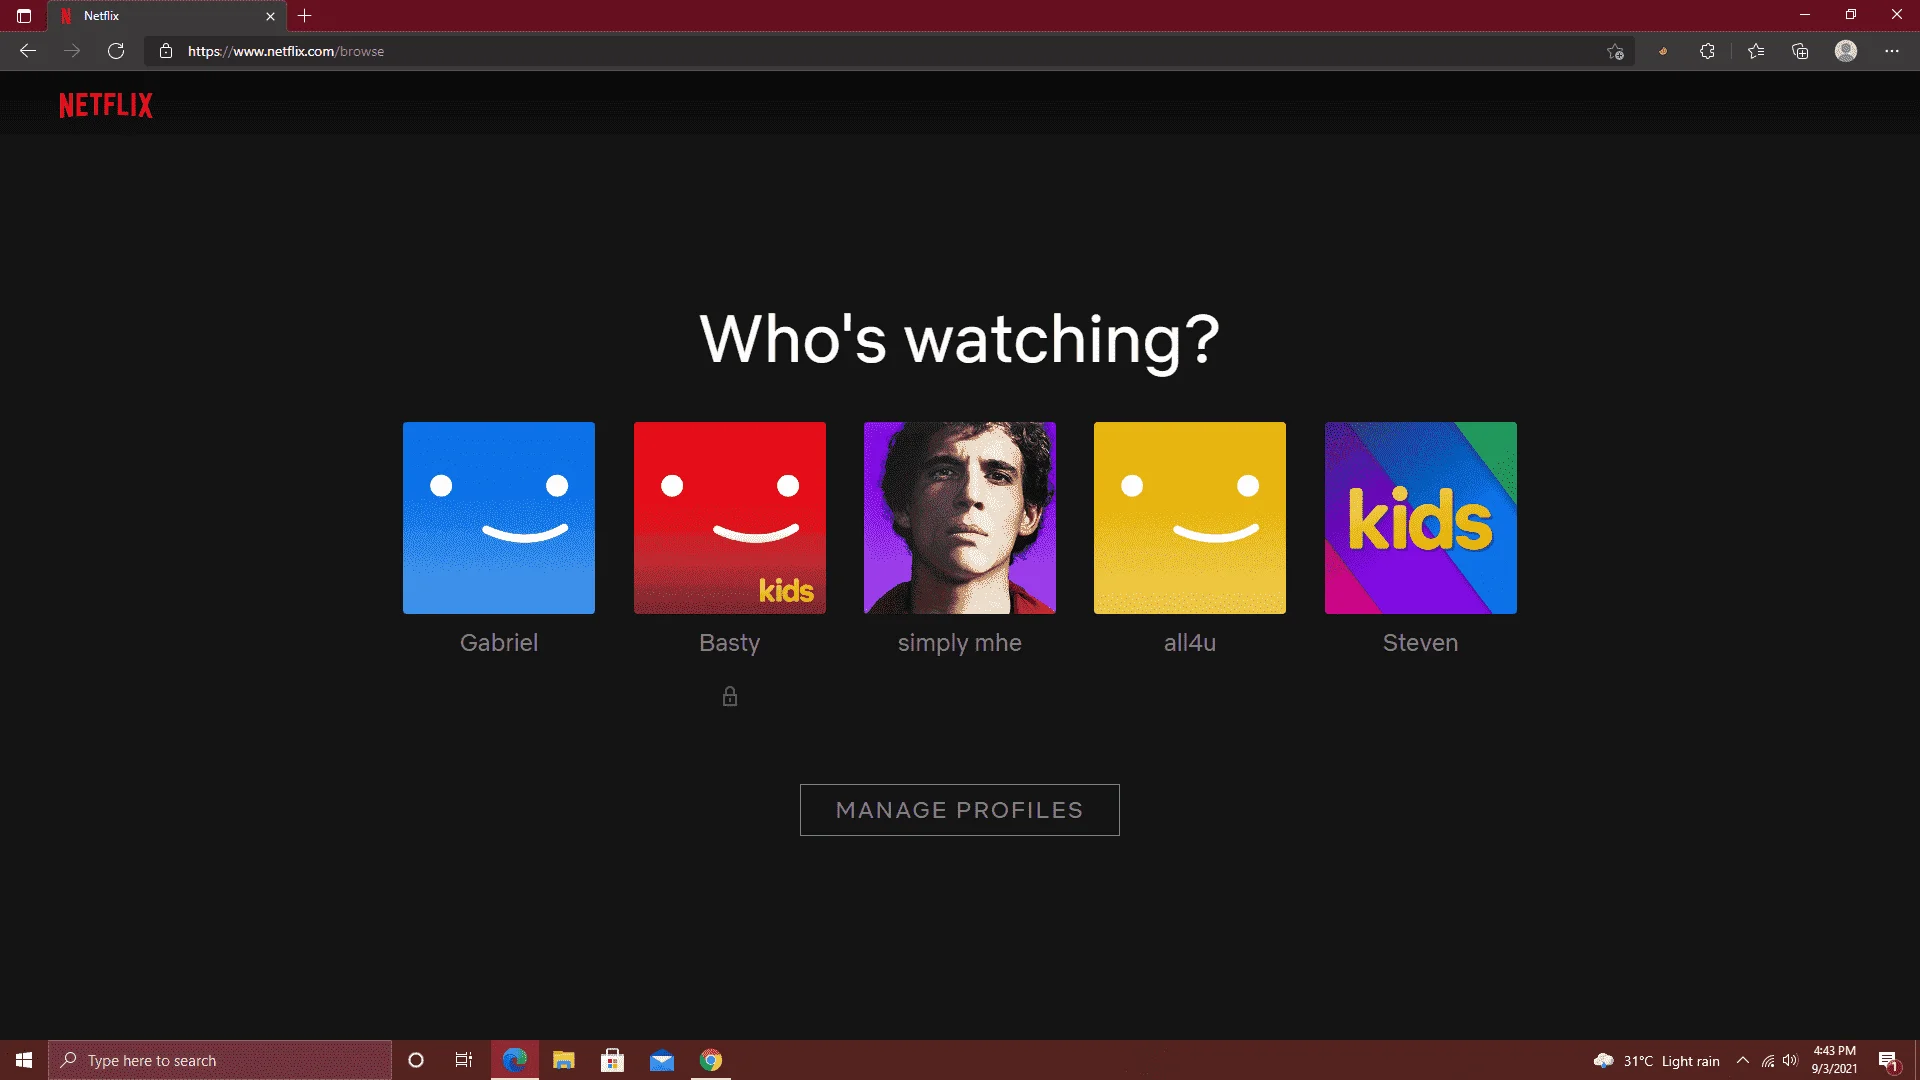Restore down the browser window
Screen dimensions: 1920x1080
[x=1851, y=15]
